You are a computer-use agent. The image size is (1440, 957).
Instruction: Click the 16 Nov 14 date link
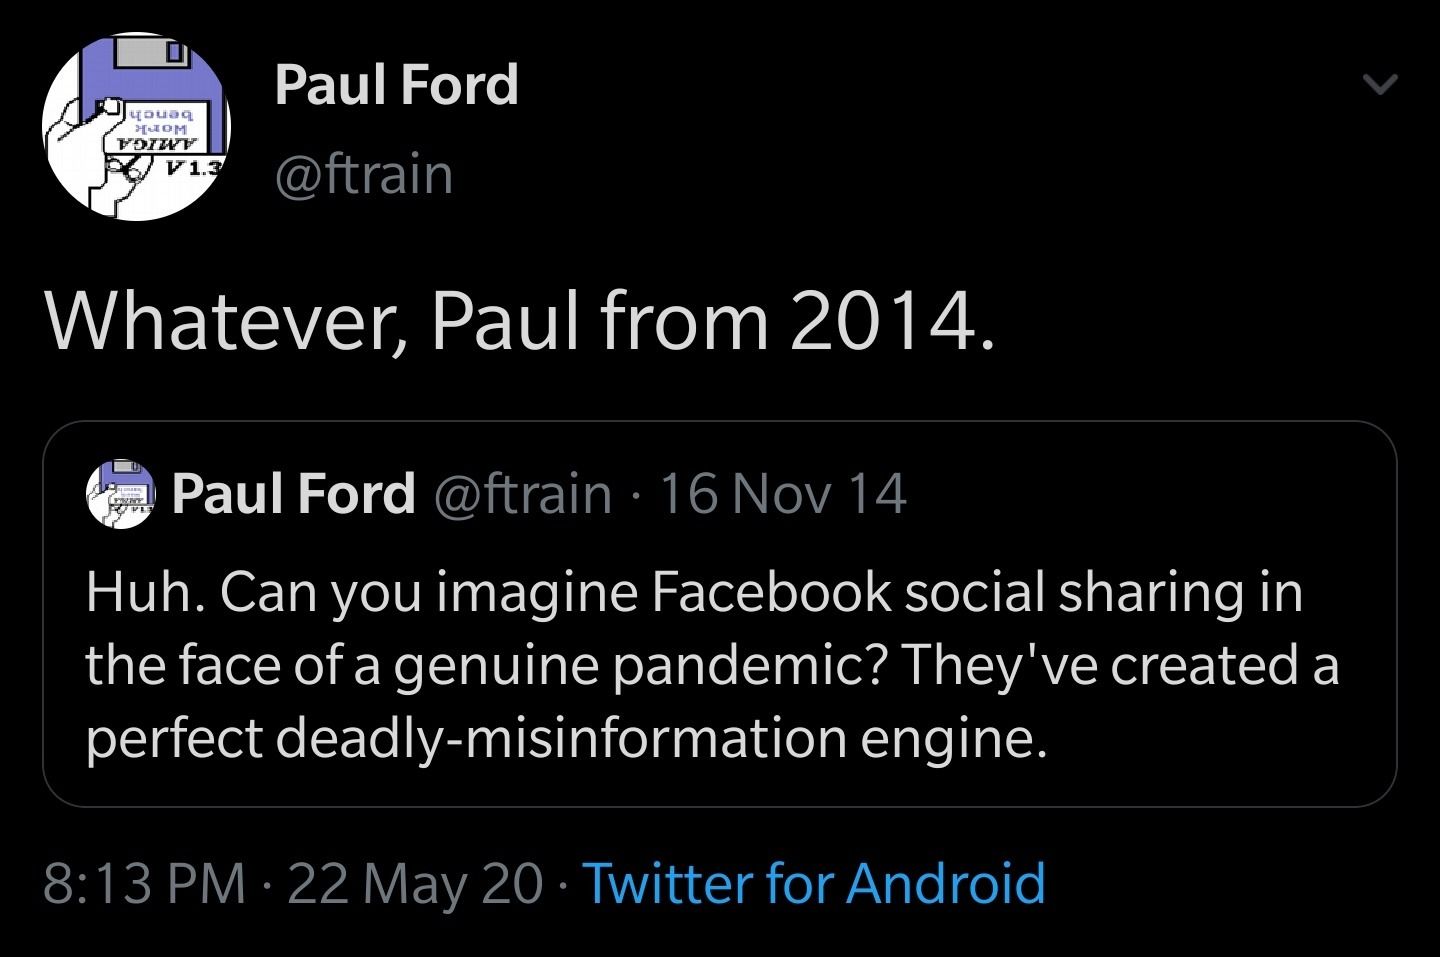(x=783, y=492)
